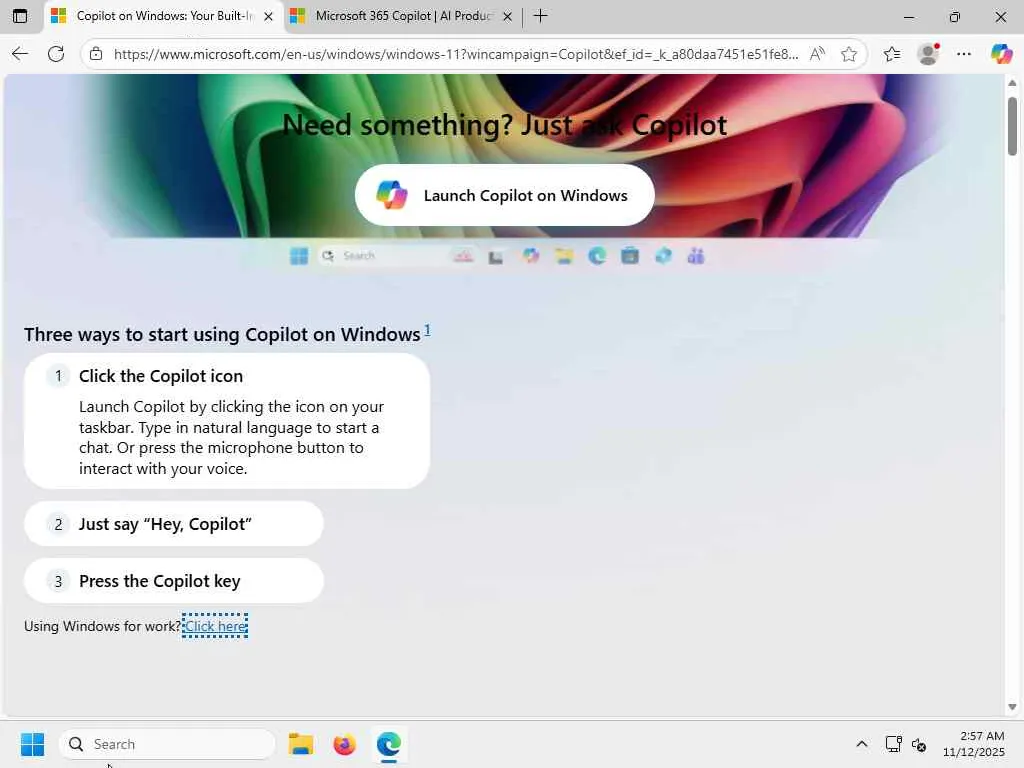Restore down the Edge window
Screen dimensions: 1024x768
(955, 17)
